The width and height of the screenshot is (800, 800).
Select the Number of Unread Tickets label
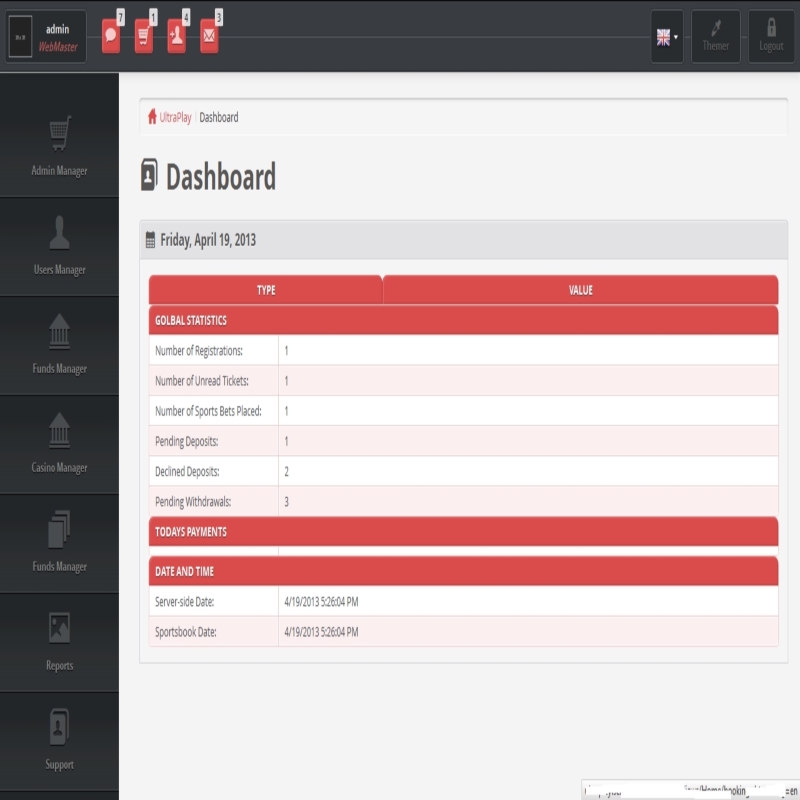(202, 381)
